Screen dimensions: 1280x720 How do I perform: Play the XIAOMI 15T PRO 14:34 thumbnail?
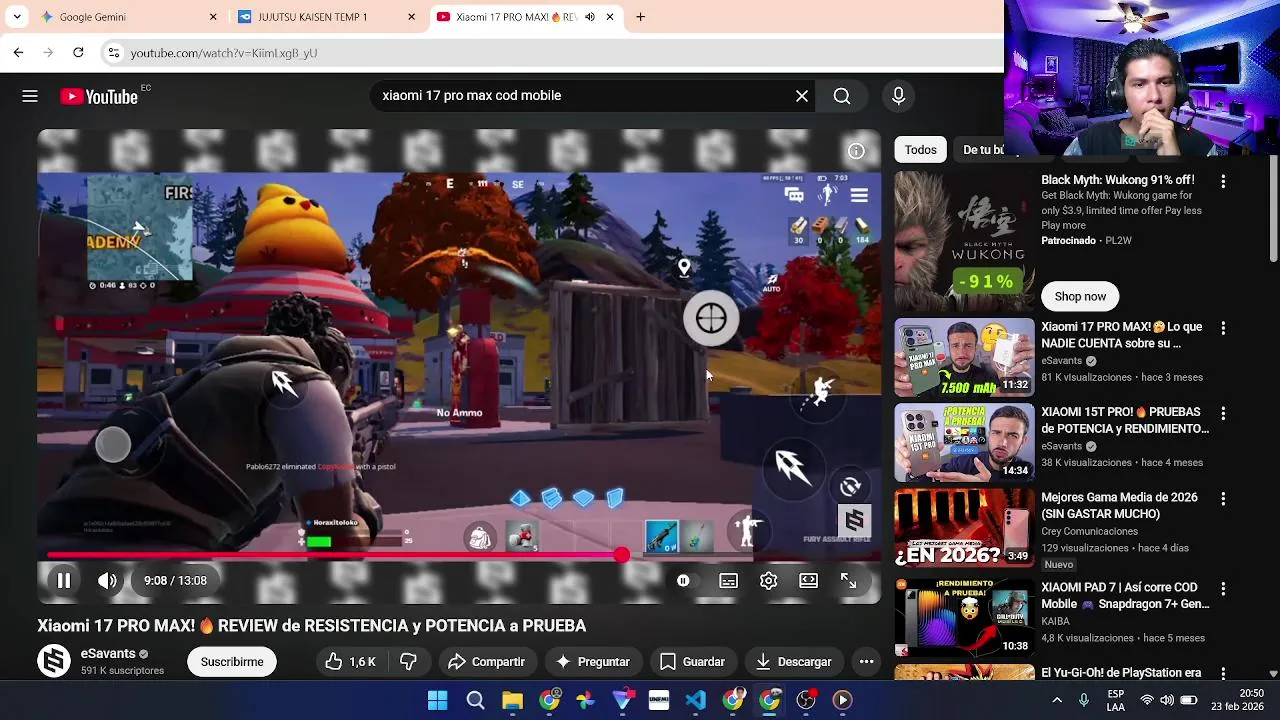[964, 443]
